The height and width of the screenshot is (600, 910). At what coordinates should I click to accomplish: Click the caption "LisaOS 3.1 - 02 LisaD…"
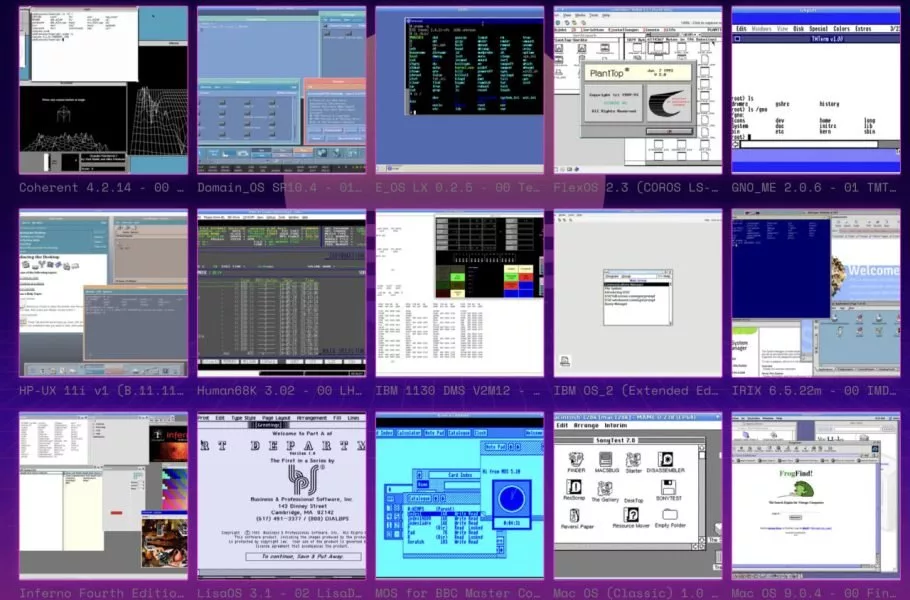point(280,593)
